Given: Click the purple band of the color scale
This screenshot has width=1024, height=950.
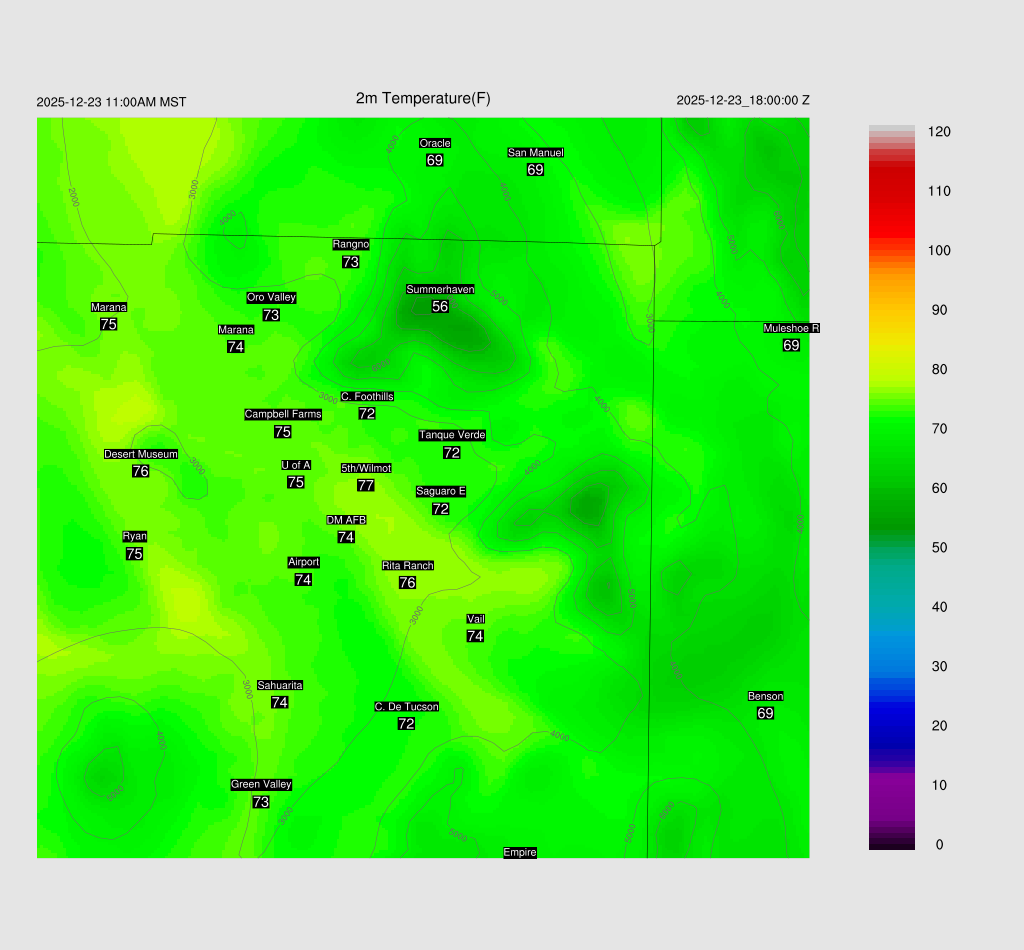Looking at the screenshot, I should 892,790.
